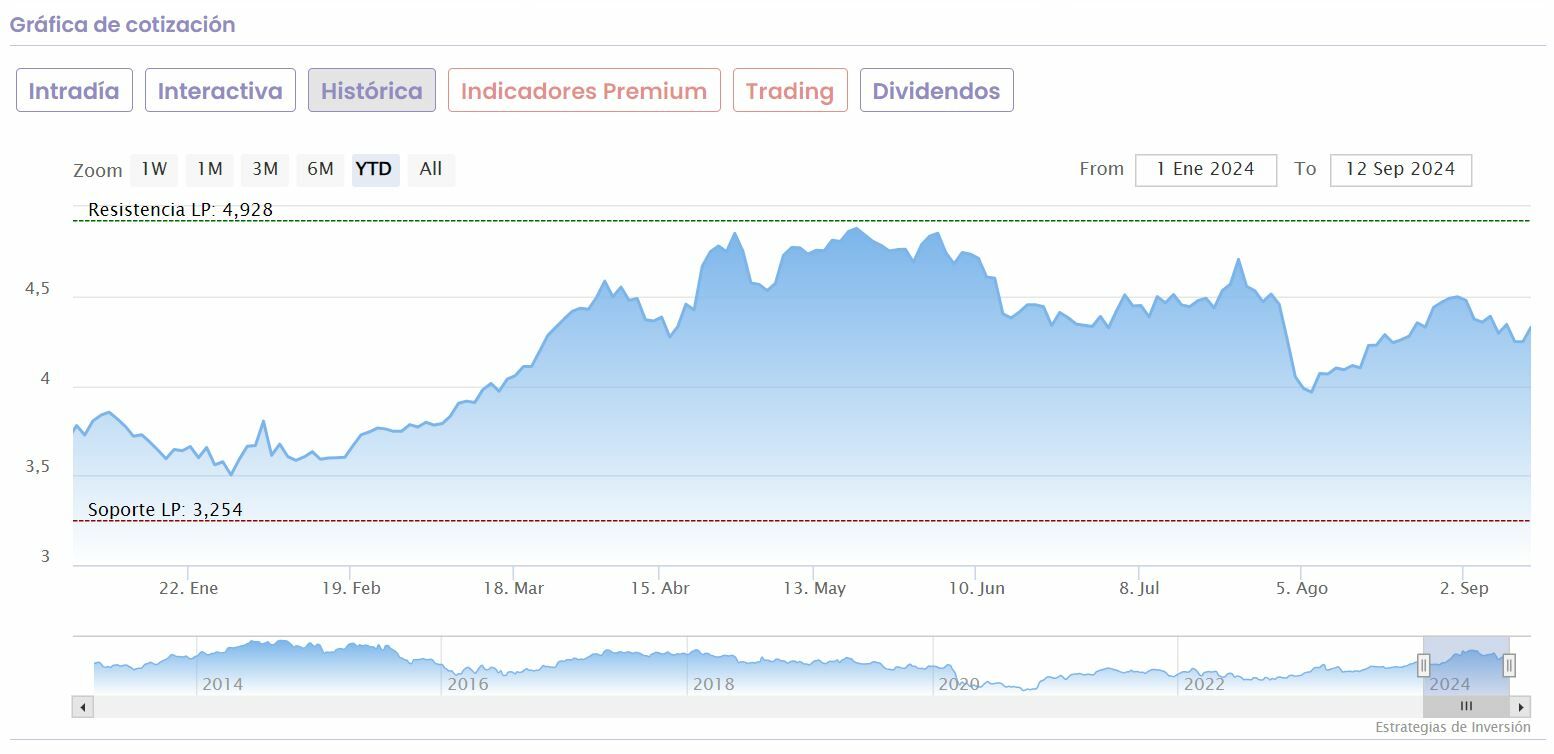Click the From date field

(x=1205, y=170)
